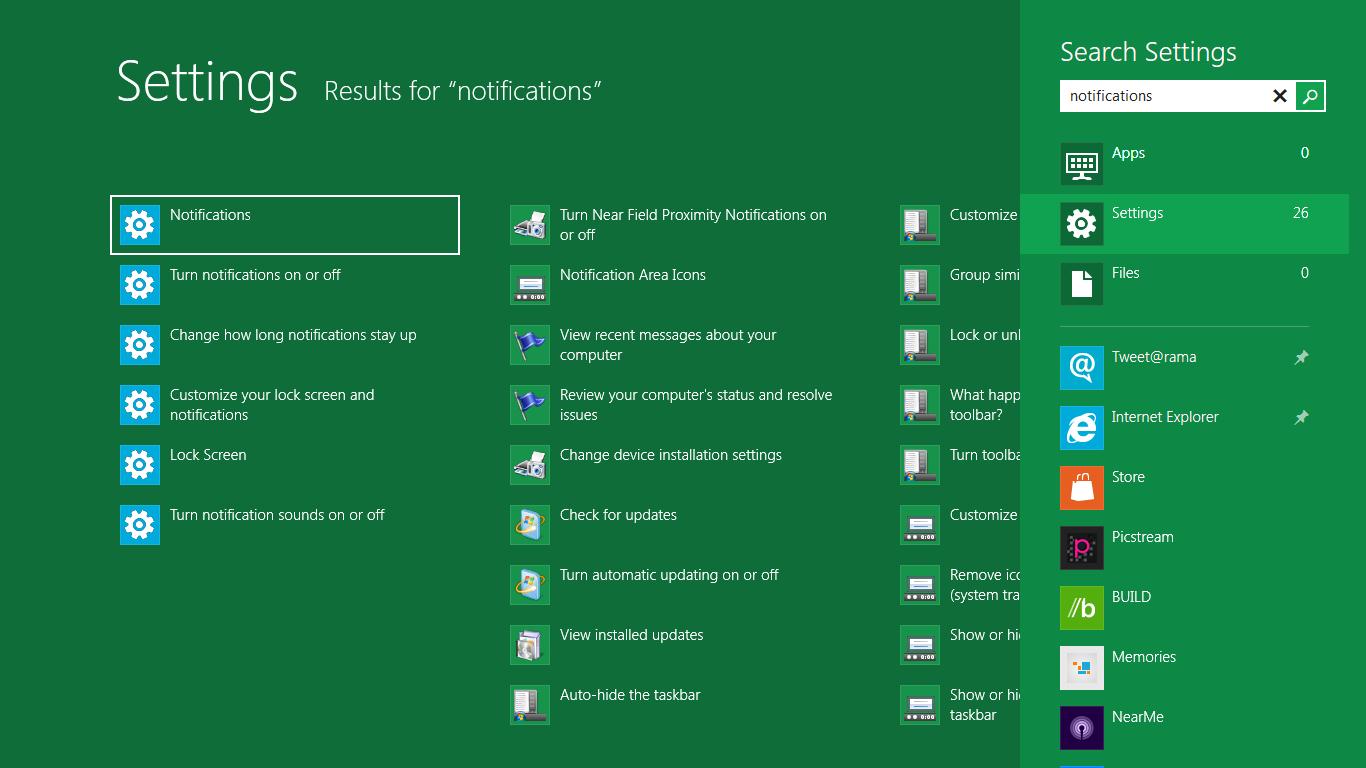Click the BUILD app icon

pos(1082,607)
